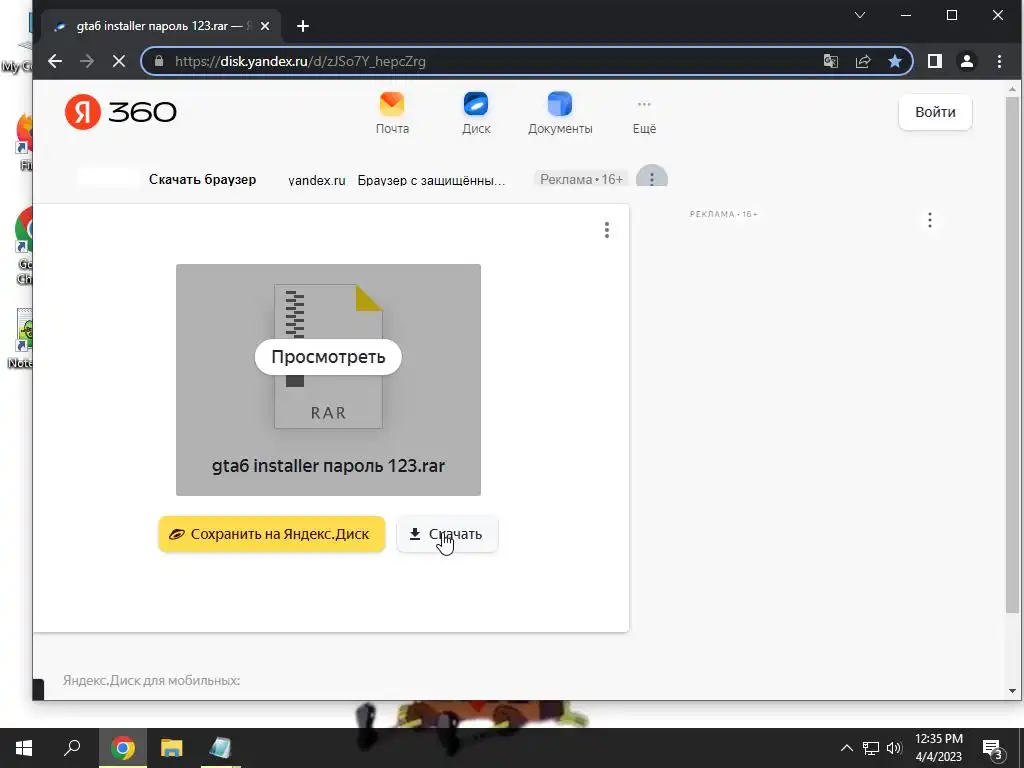The height and width of the screenshot is (768, 1024).
Task: Click Сохранить на Яндекс.Диск button
Action: [x=272, y=534]
